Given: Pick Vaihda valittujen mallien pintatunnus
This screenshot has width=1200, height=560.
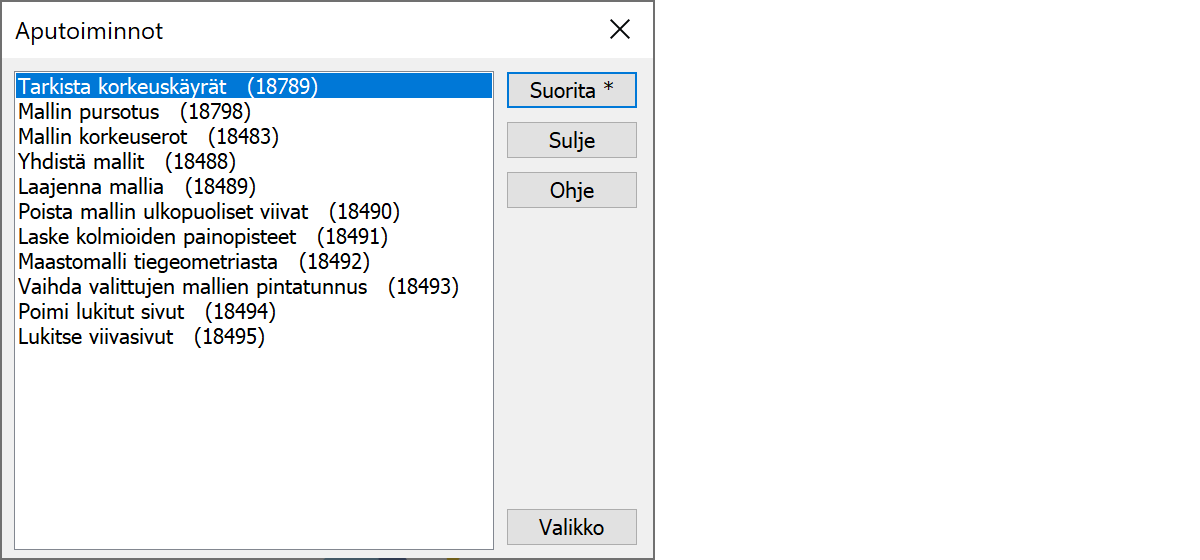Looking at the screenshot, I should coord(238,287).
